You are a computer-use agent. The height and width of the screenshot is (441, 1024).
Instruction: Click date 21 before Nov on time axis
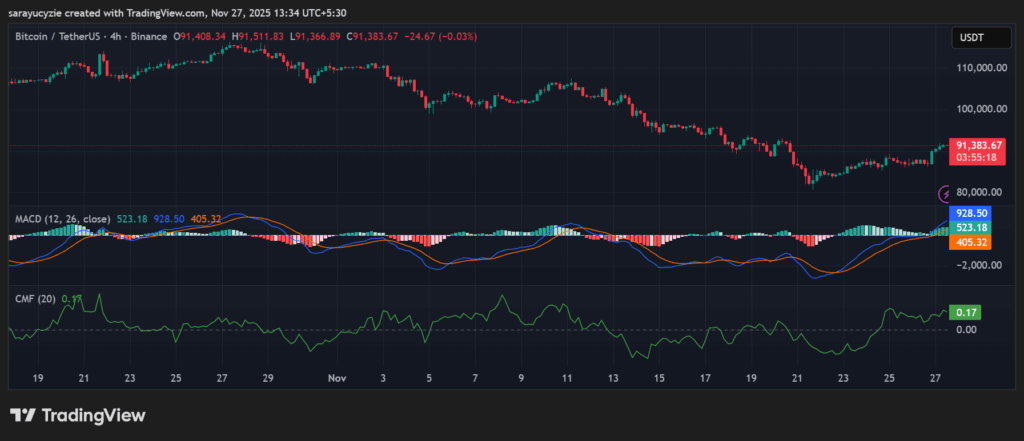click(84, 380)
